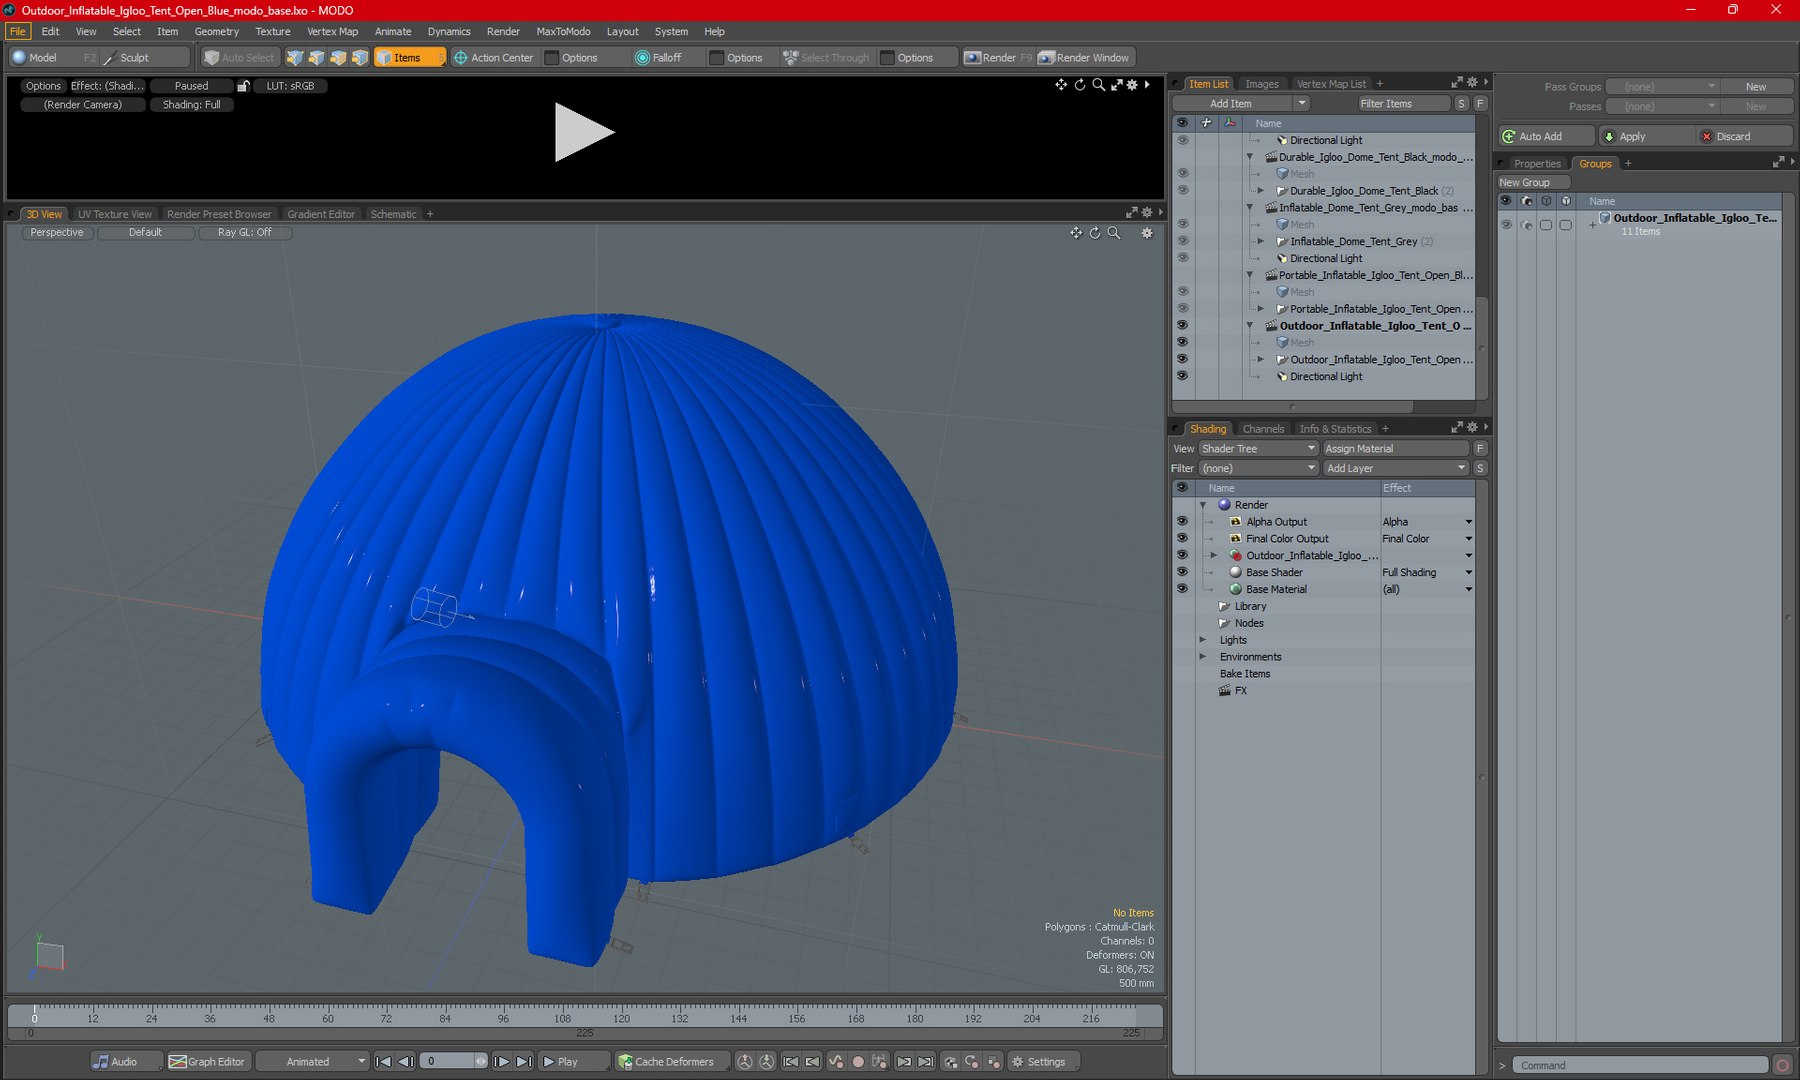
Task: Click the preview panel gear icon
Action: [1132, 85]
